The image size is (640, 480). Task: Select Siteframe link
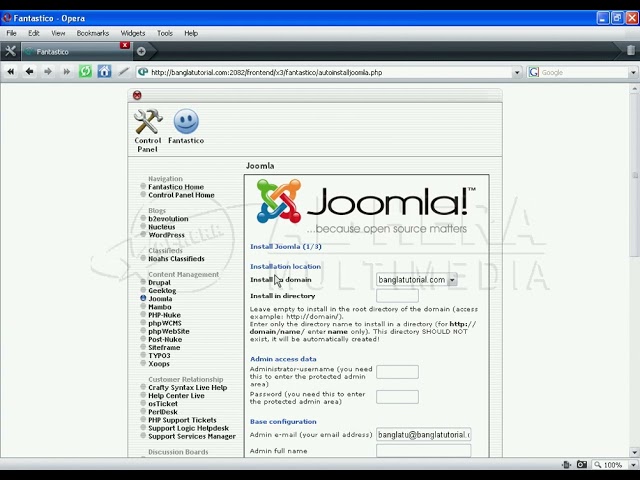pos(164,348)
